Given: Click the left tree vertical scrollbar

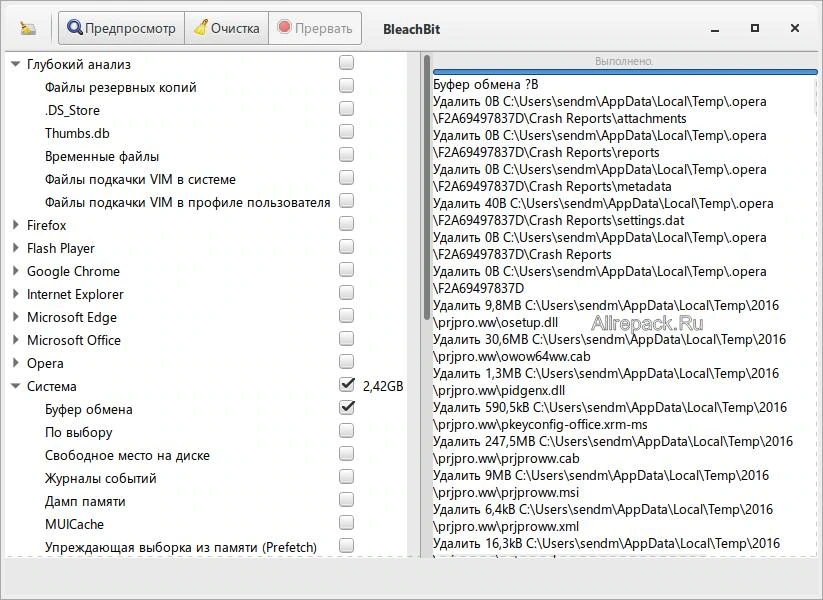Looking at the screenshot, I should pyautogui.click(x=427, y=187).
